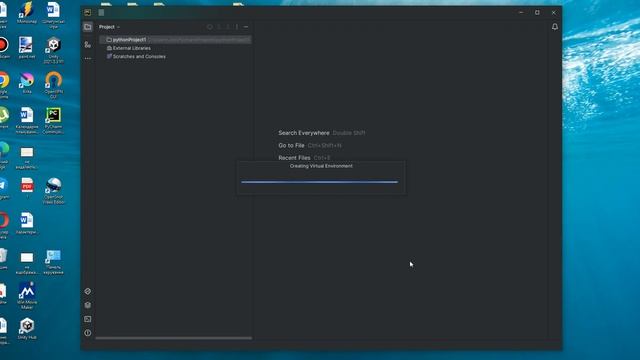Click the Unity Hub desktop shortcut
Screen dimensions: 640x360
27,329
